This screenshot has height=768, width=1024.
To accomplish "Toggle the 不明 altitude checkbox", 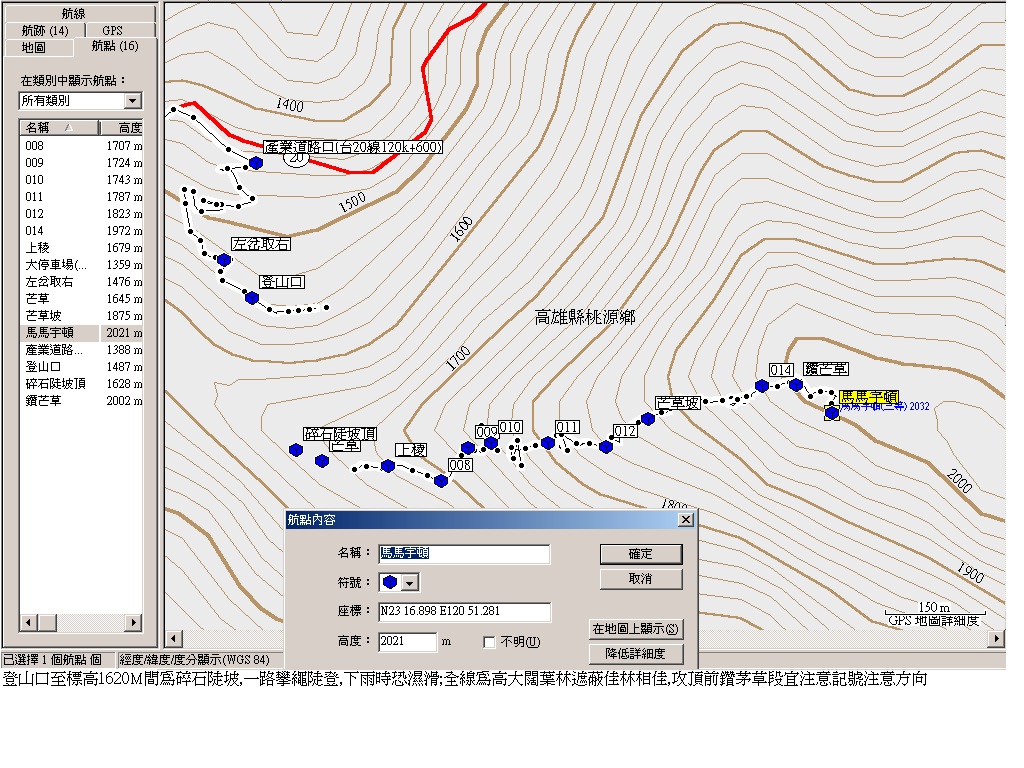I will [x=488, y=642].
